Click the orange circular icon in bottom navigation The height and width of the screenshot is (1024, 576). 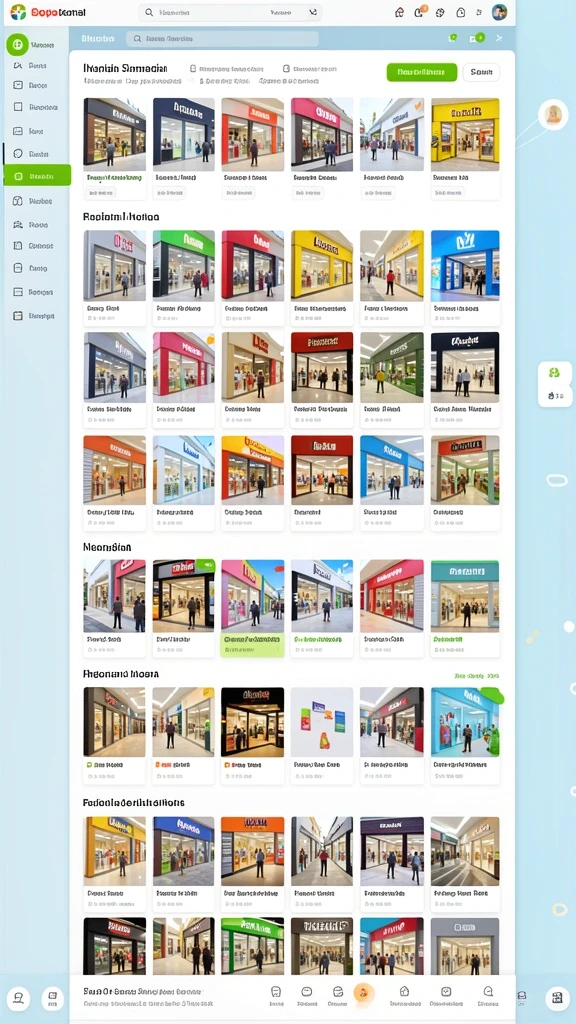tap(364, 994)
